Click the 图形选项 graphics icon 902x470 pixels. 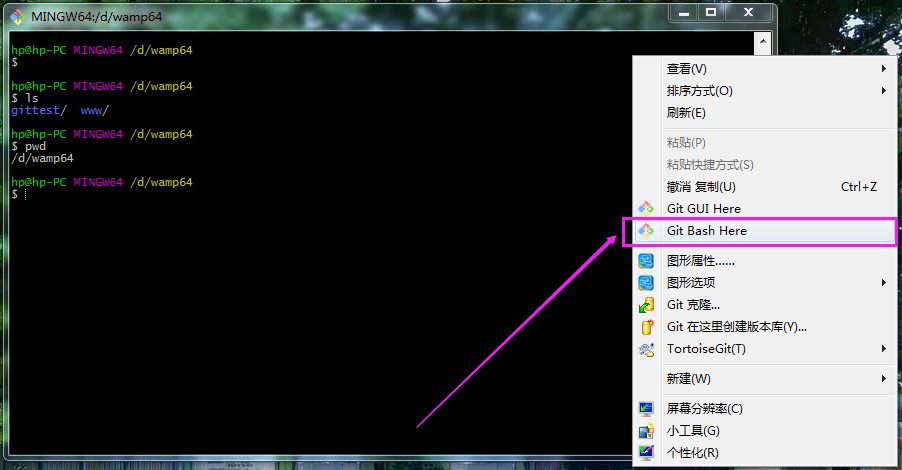645,282
